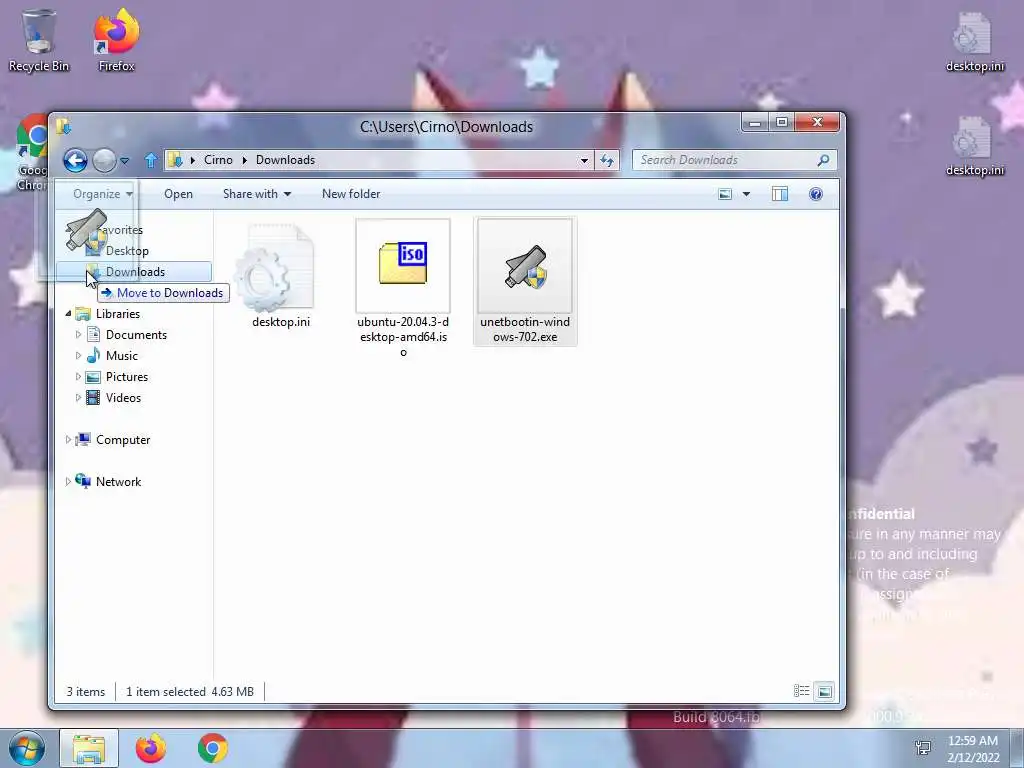This screenshot has width=1024, height=768.
Task: Open the Documents library
Action: coord(136,335)
